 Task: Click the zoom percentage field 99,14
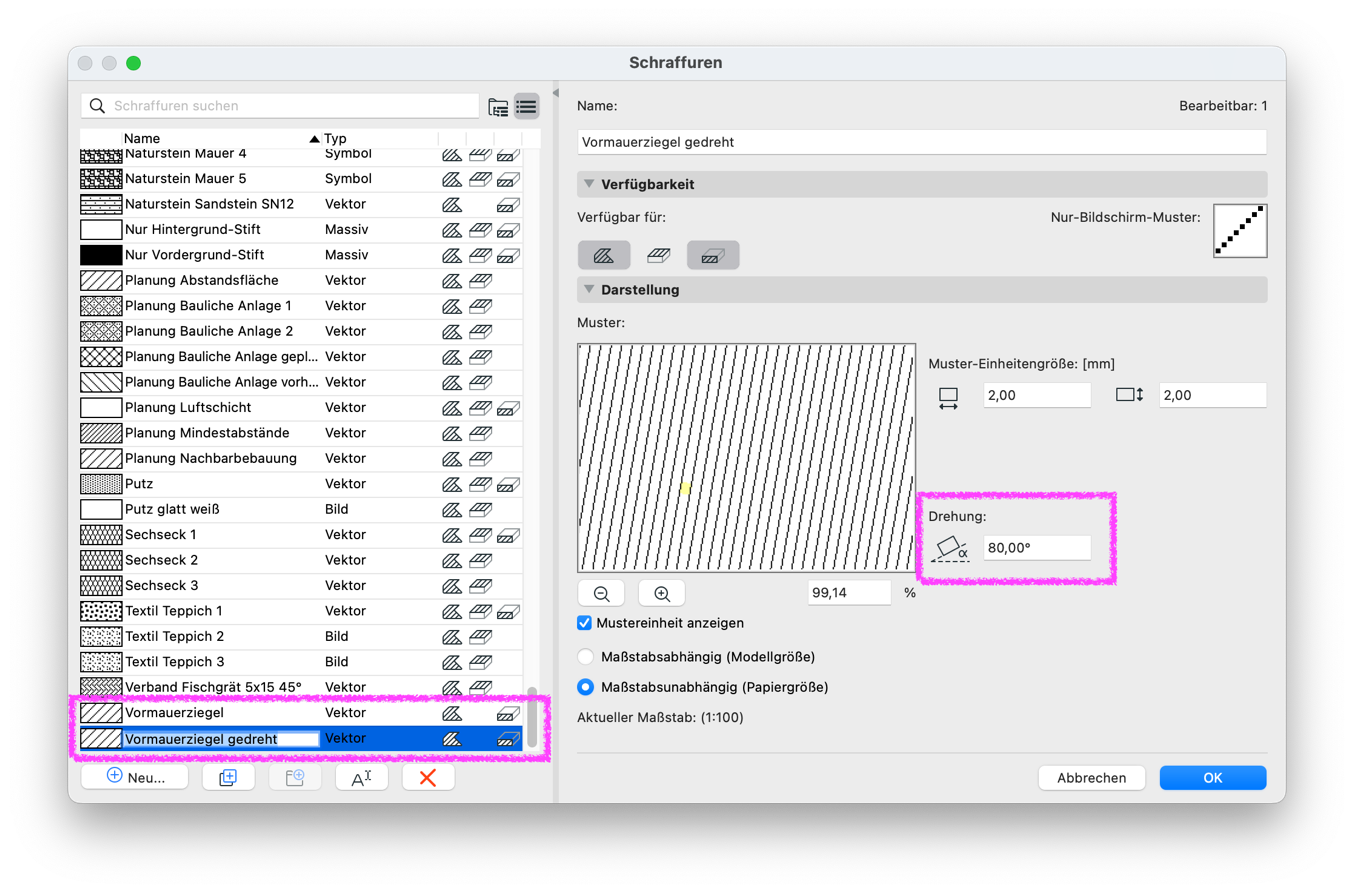point(850,593)
